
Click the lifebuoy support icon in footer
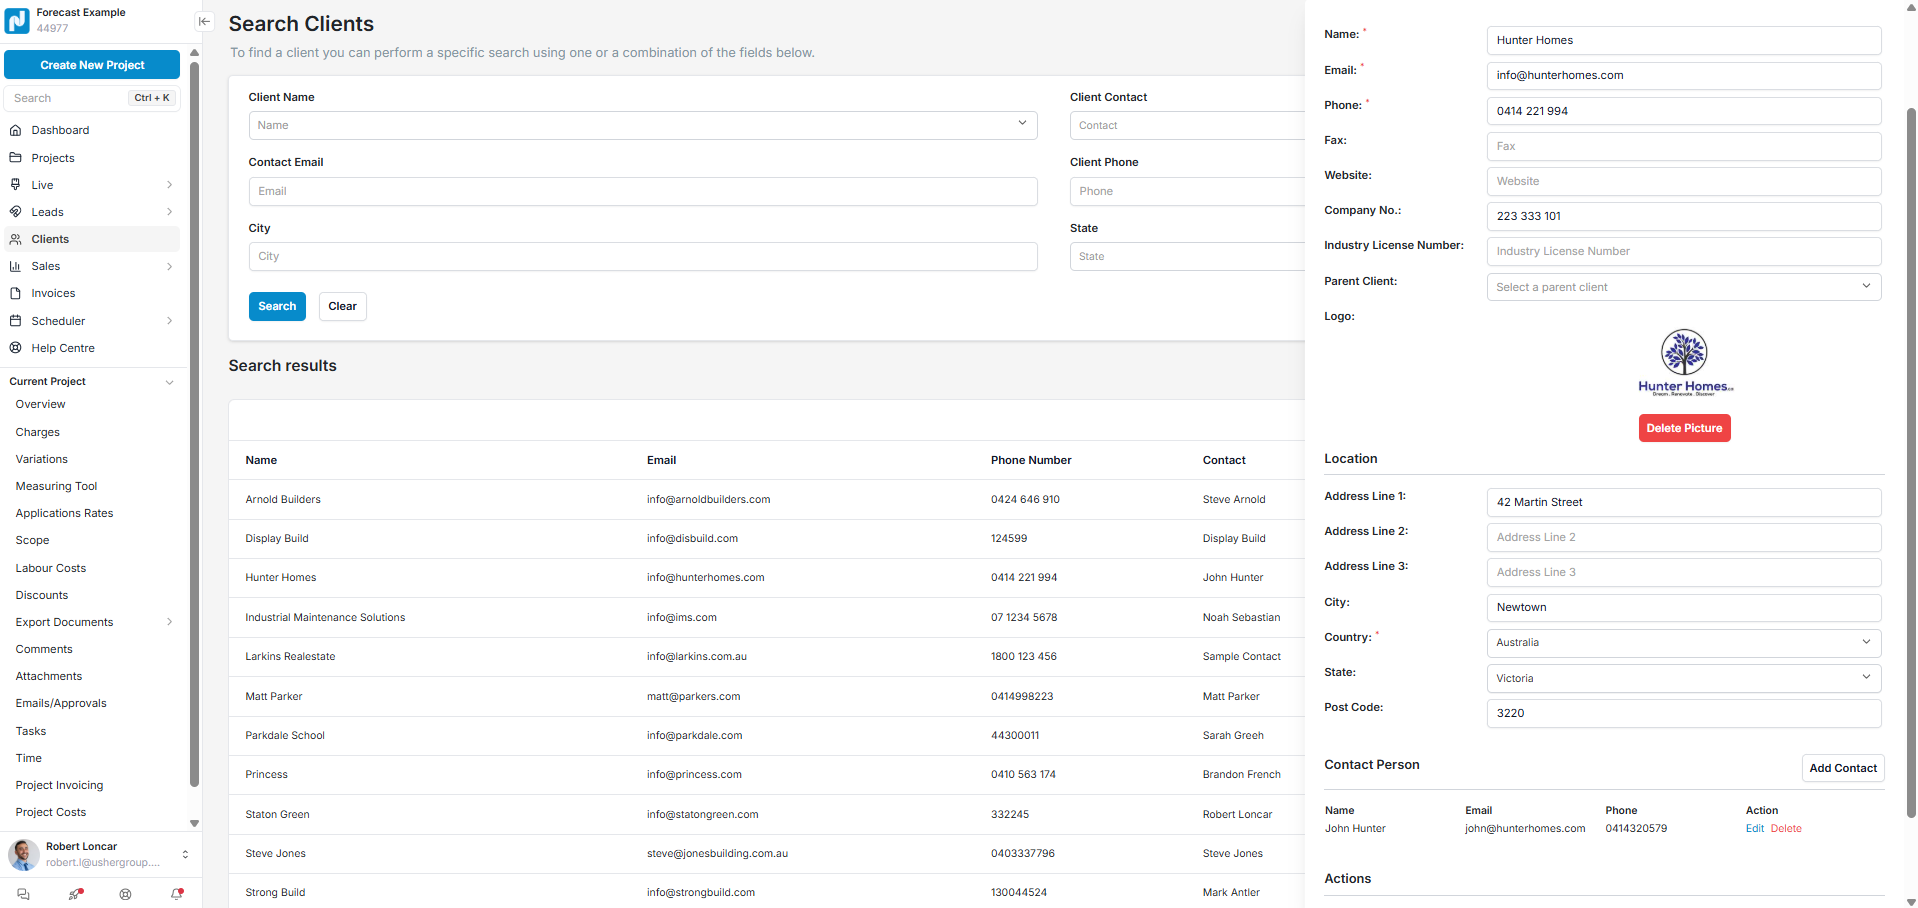click(125, 894)
